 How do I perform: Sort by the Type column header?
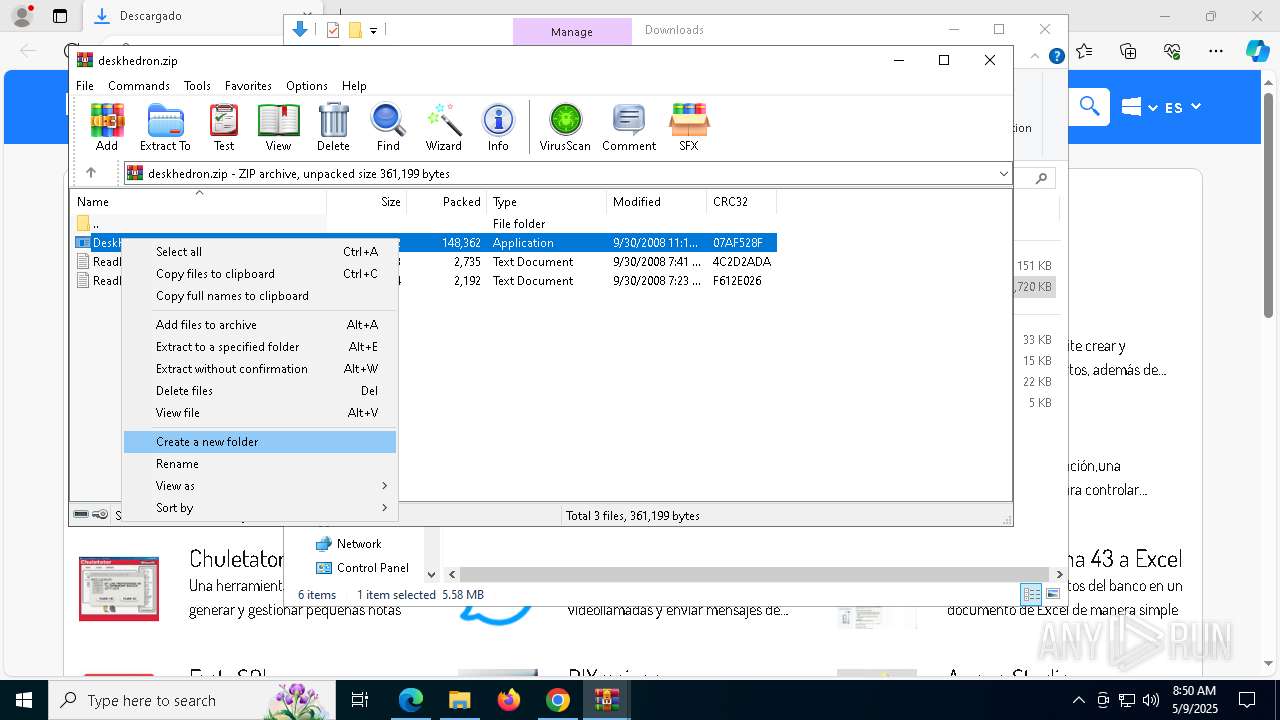coord(547,202)
